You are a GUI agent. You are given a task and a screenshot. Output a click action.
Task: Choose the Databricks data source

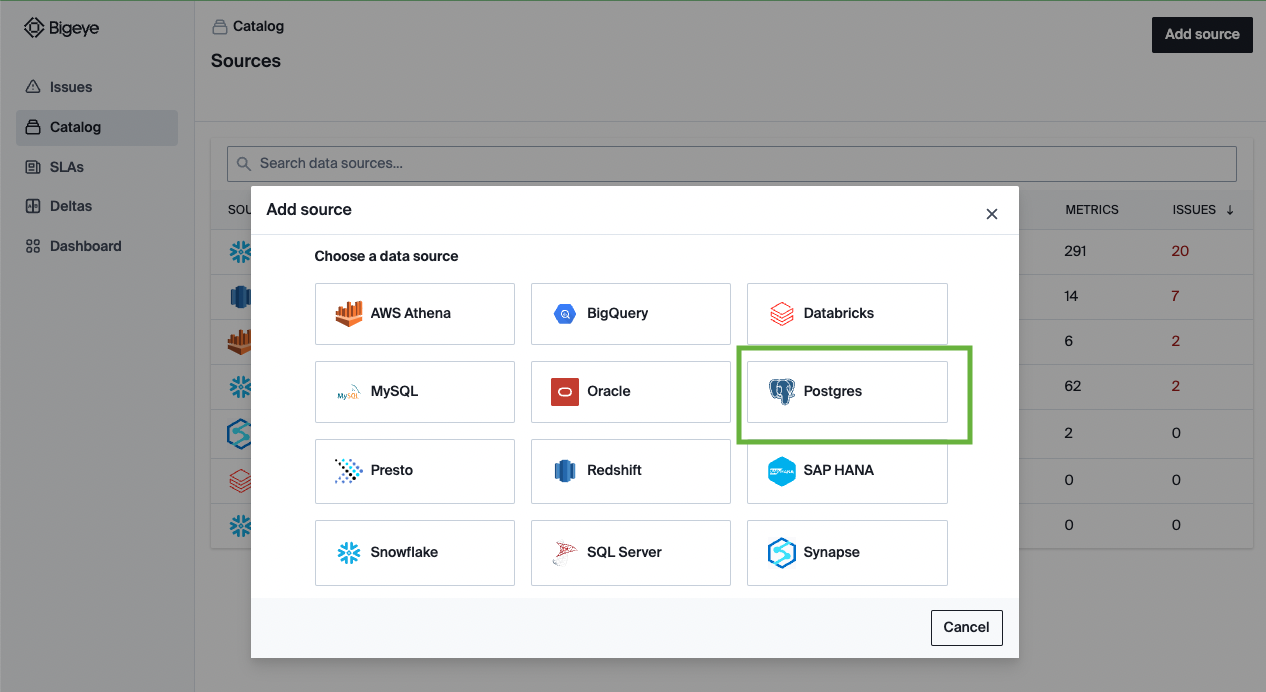(847, 313)
